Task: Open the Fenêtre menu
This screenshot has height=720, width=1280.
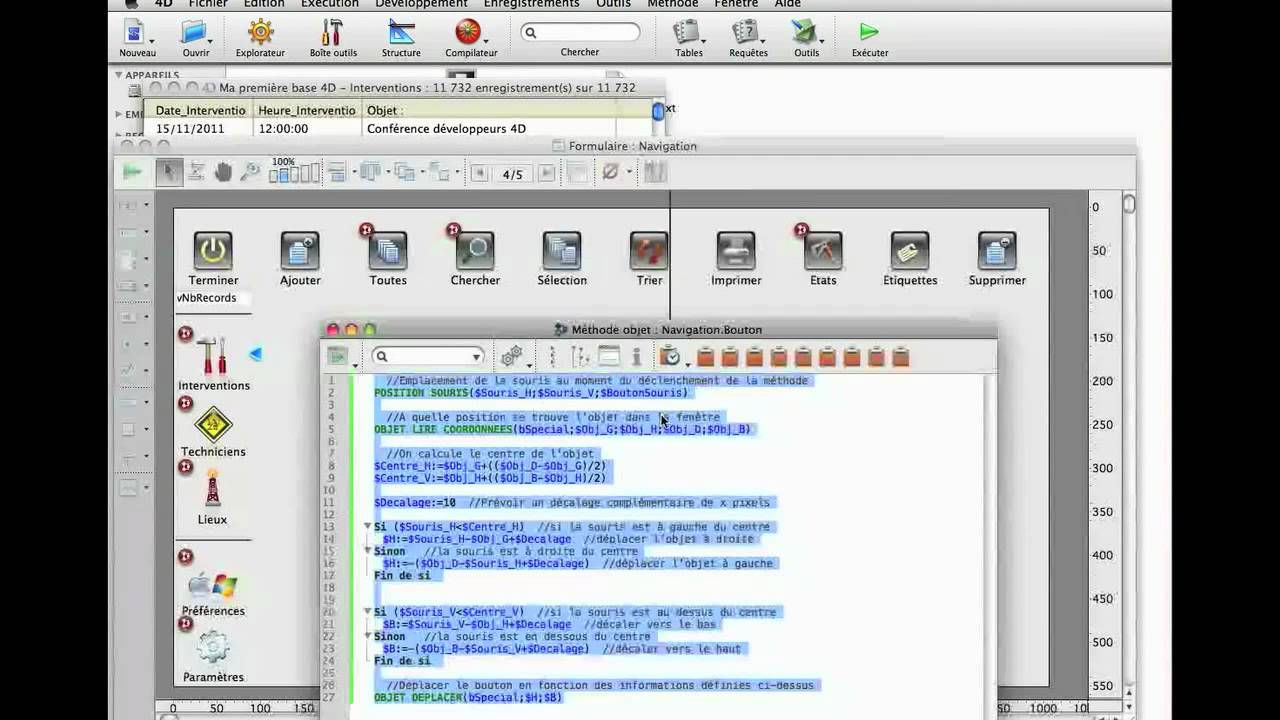Action: 736,4
